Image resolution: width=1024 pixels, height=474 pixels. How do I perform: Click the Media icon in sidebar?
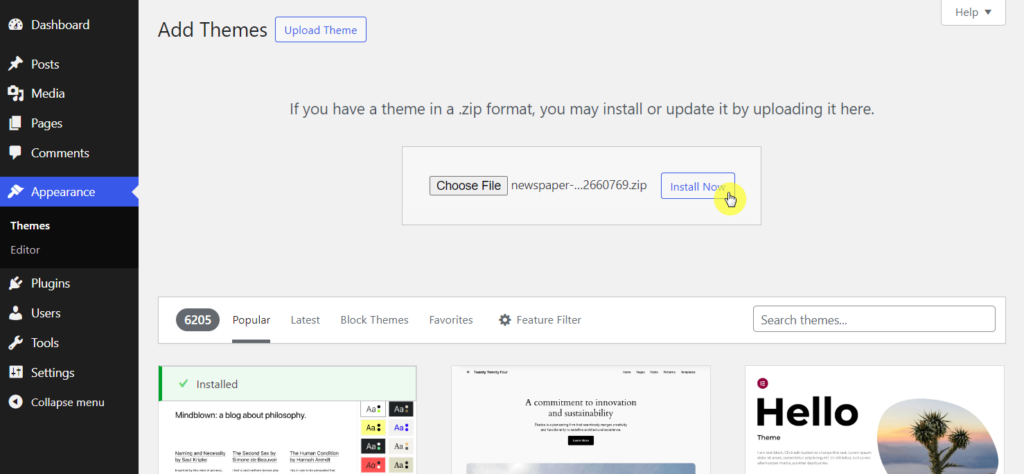[16, 93]
